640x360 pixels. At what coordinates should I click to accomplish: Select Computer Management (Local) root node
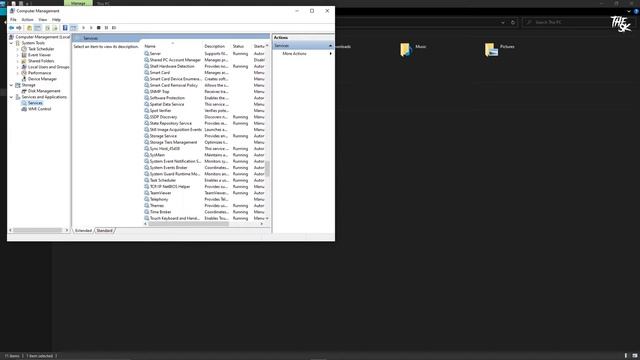42,37
